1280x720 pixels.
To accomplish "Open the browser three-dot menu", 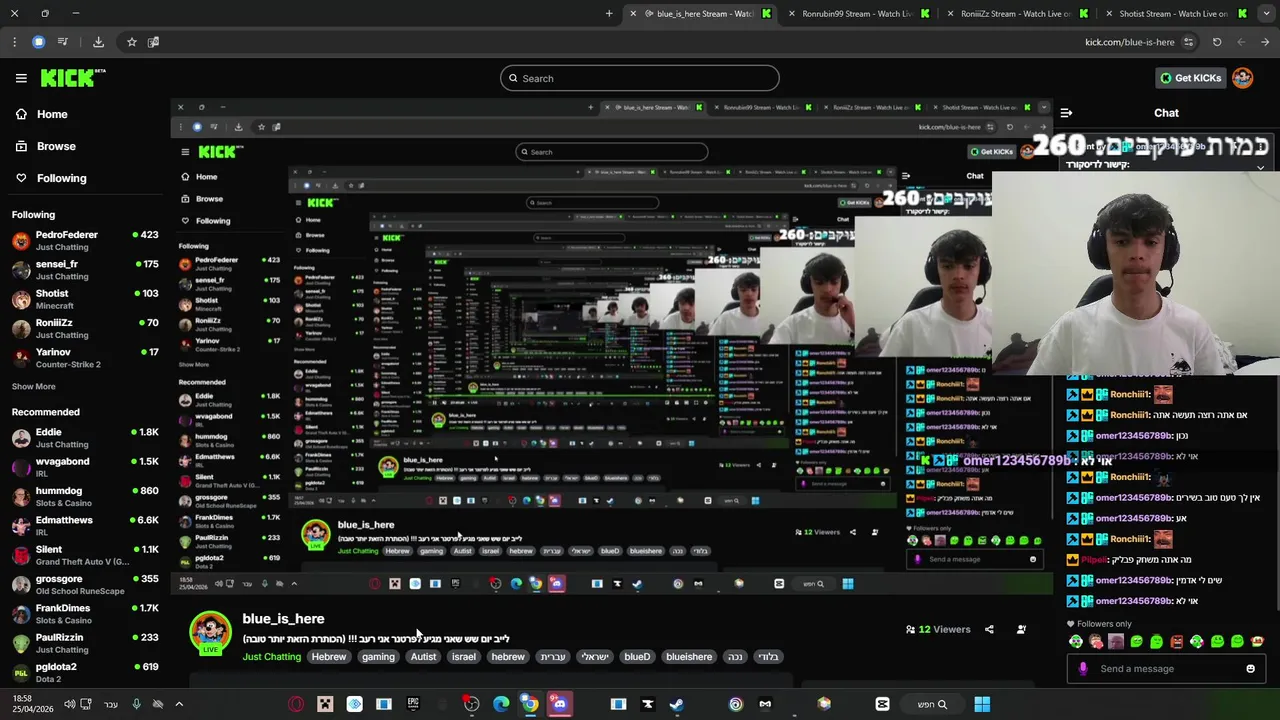I will [14, 42].
